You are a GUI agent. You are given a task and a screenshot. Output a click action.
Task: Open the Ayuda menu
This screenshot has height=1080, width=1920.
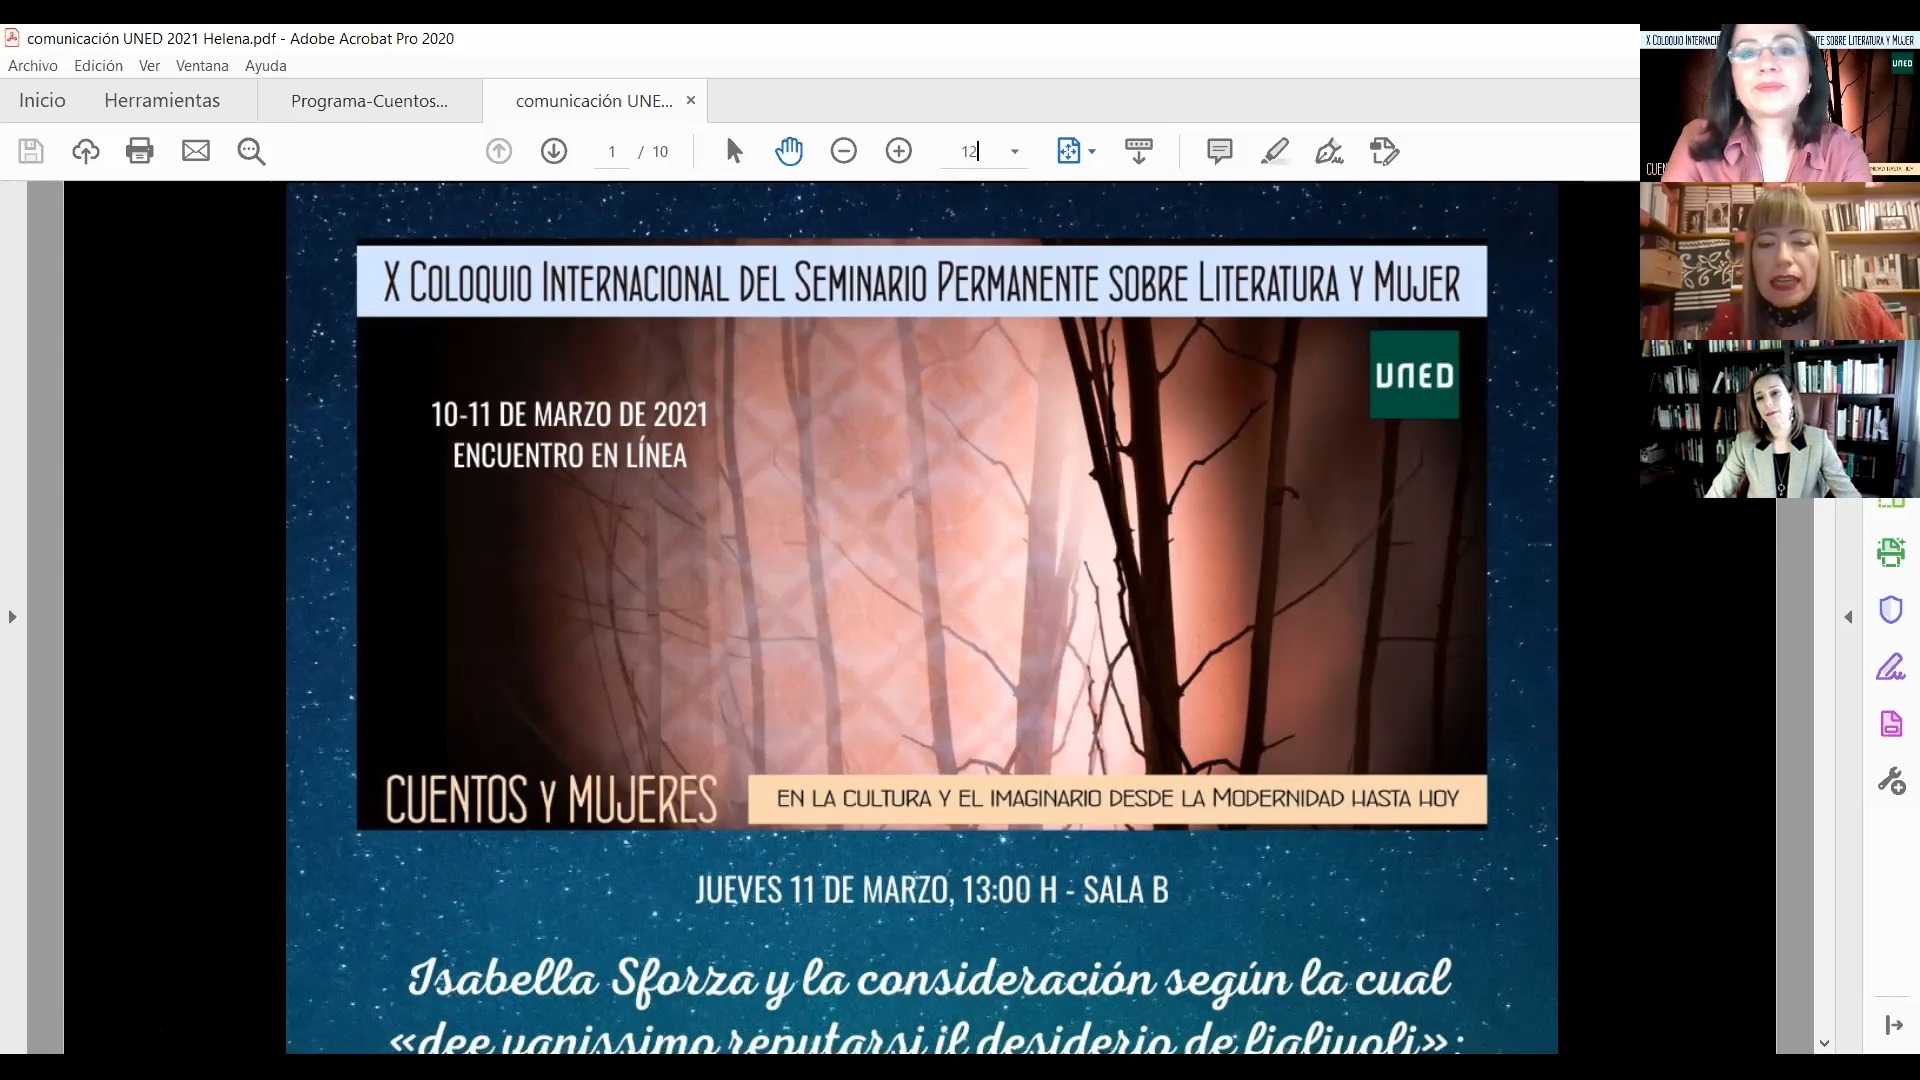point(266,66)
